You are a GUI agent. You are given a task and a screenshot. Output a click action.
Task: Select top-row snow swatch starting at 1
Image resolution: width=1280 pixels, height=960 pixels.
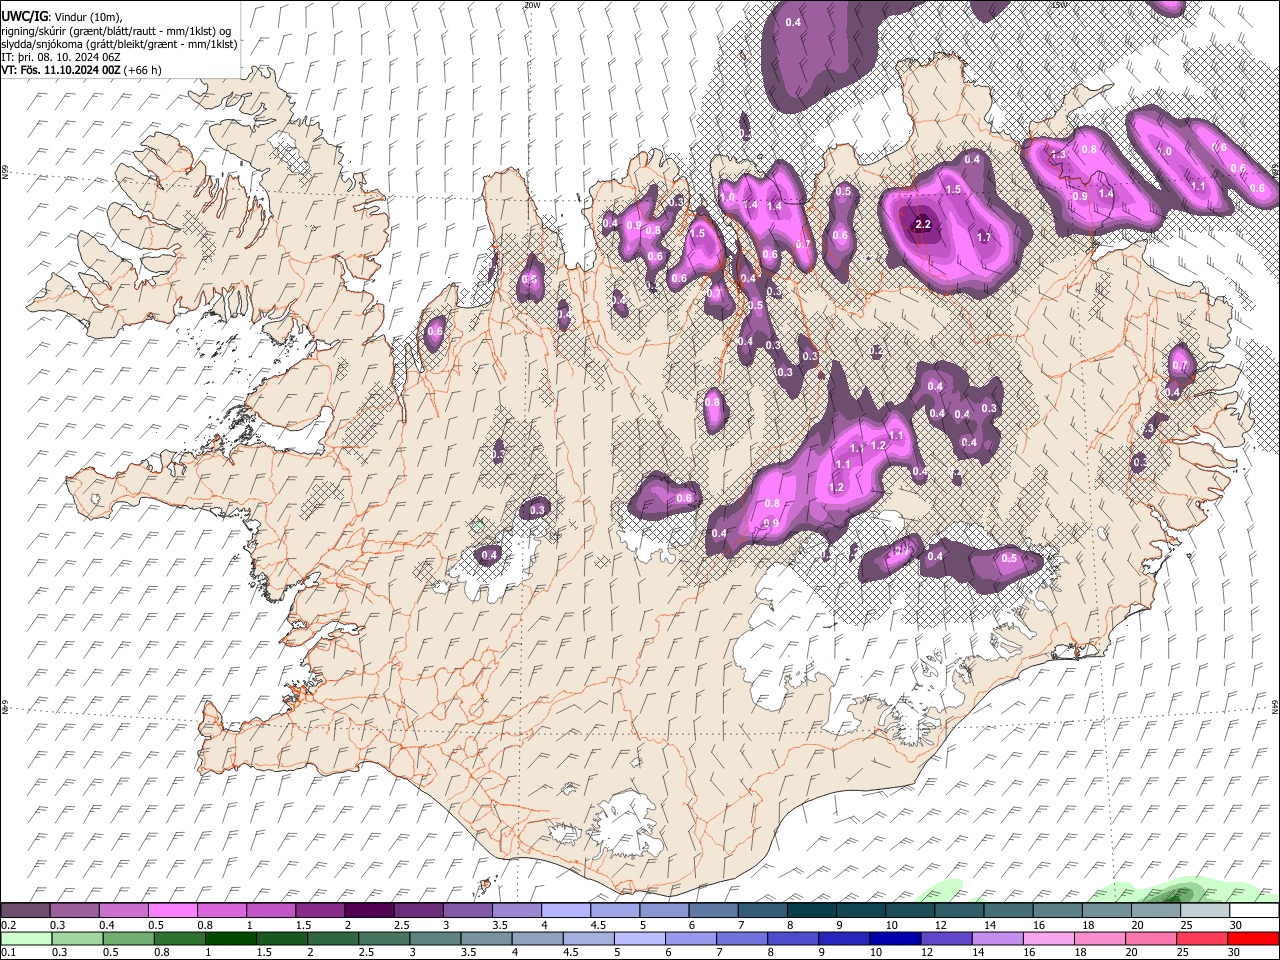coord(271,911)
